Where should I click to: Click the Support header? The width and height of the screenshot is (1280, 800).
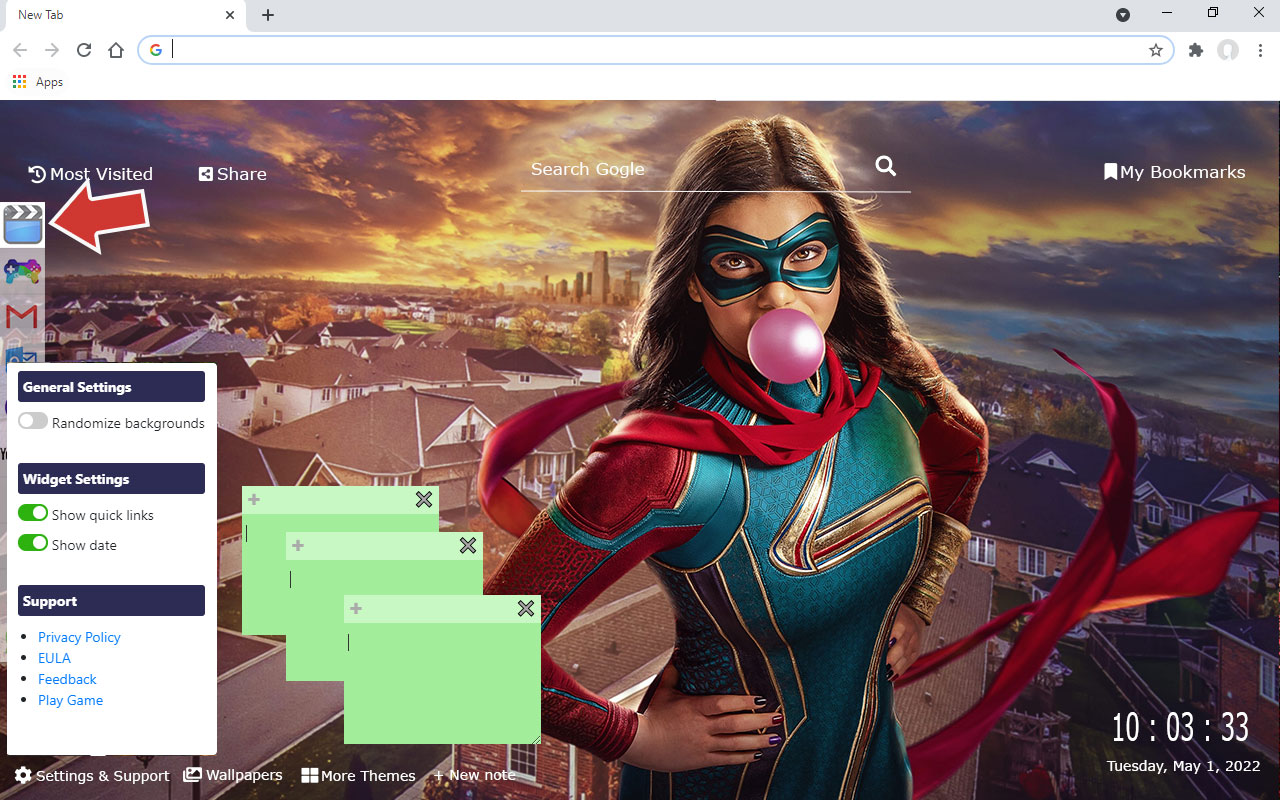[x=111, y=601]
